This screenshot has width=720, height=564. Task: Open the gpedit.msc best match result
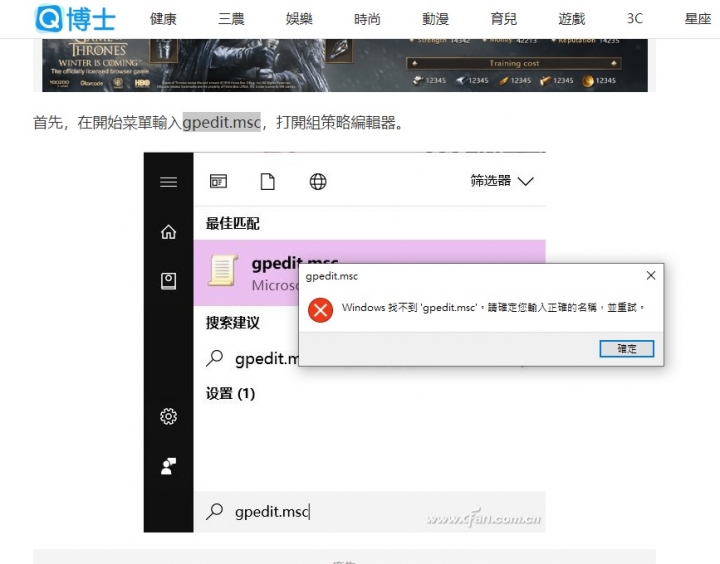(x=246, y=273)
